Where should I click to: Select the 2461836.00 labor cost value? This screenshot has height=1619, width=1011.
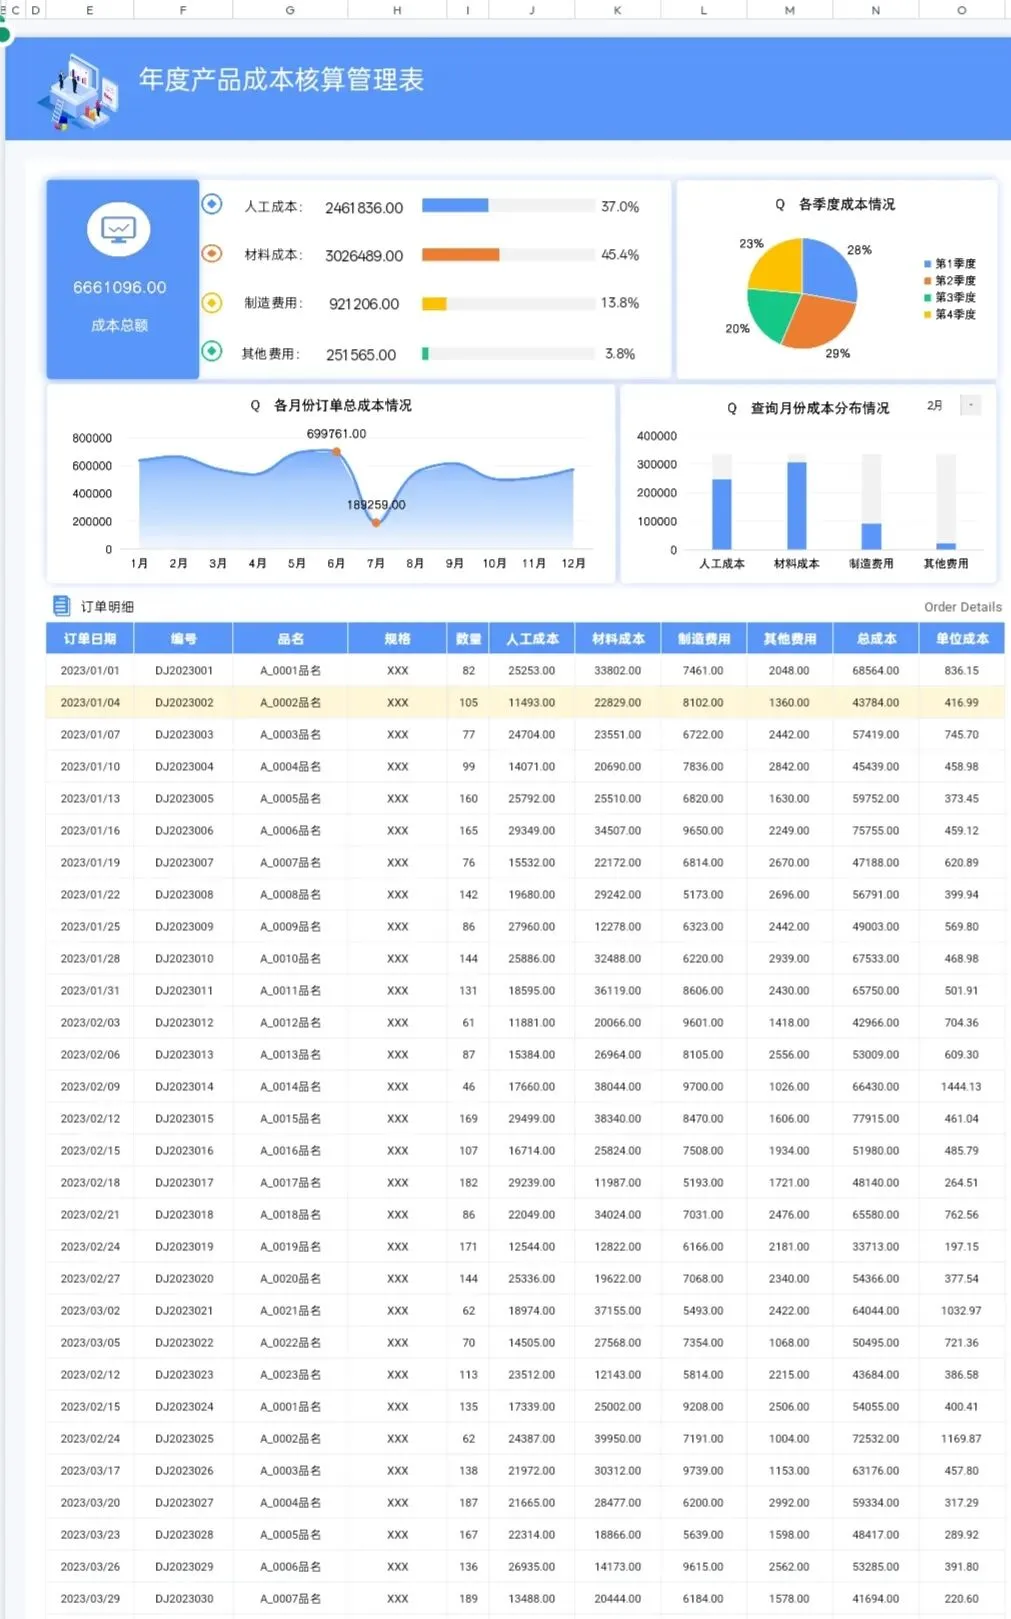pos(364,208)
